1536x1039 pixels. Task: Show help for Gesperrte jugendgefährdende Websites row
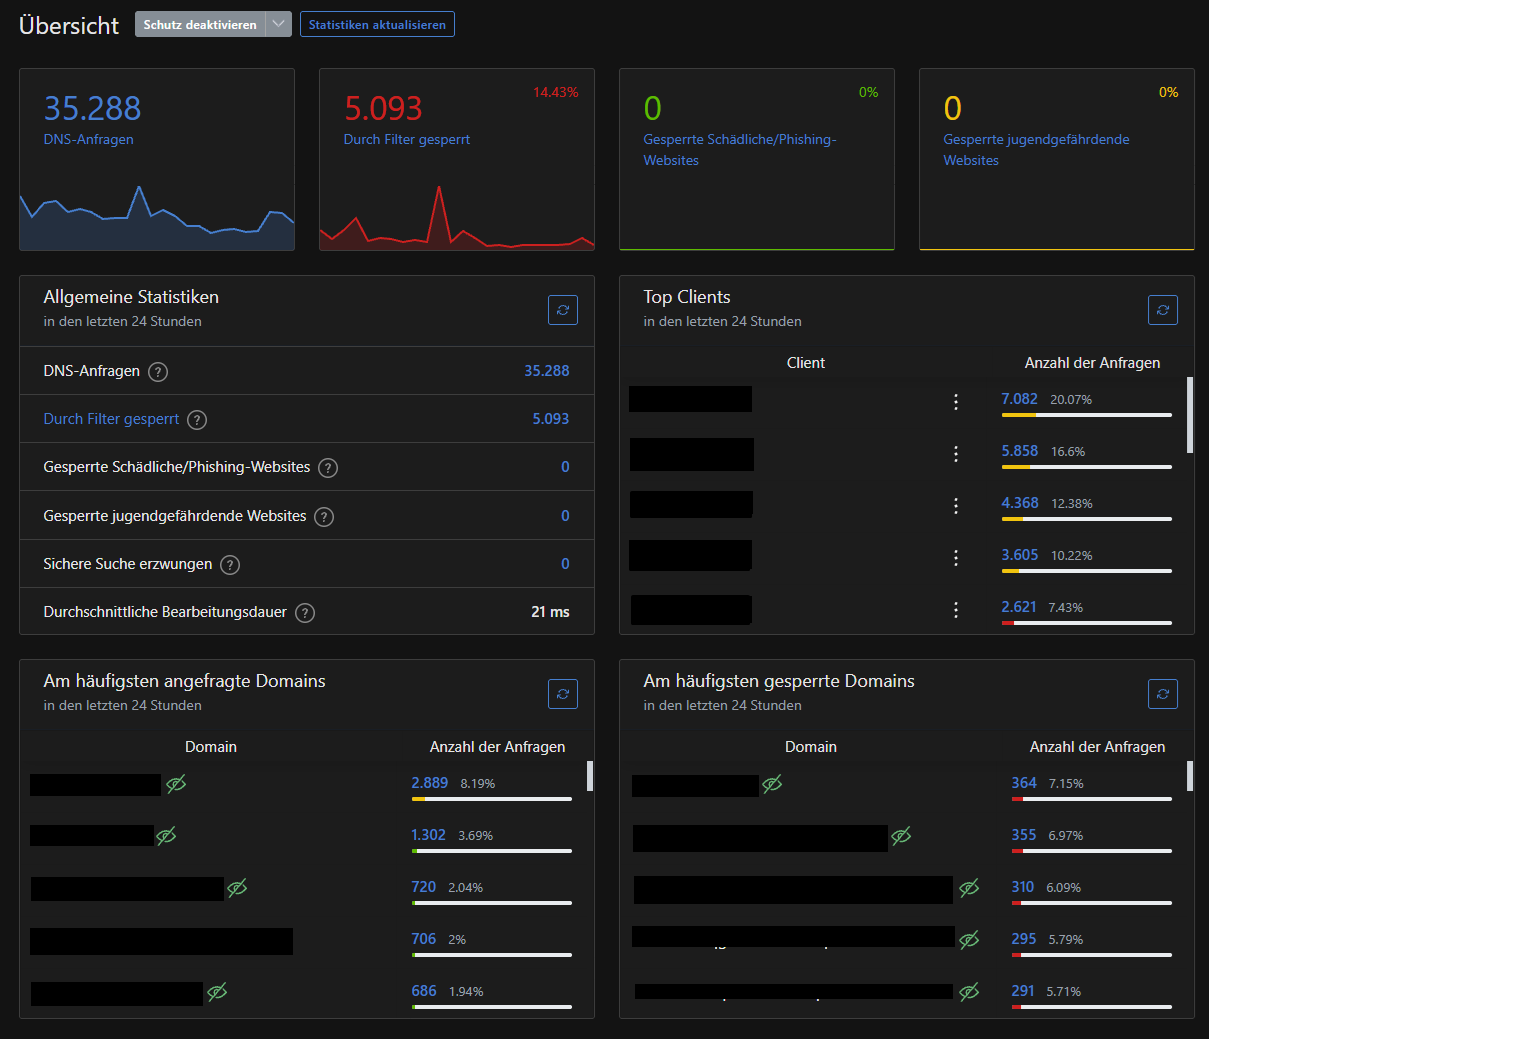[324, 517]
